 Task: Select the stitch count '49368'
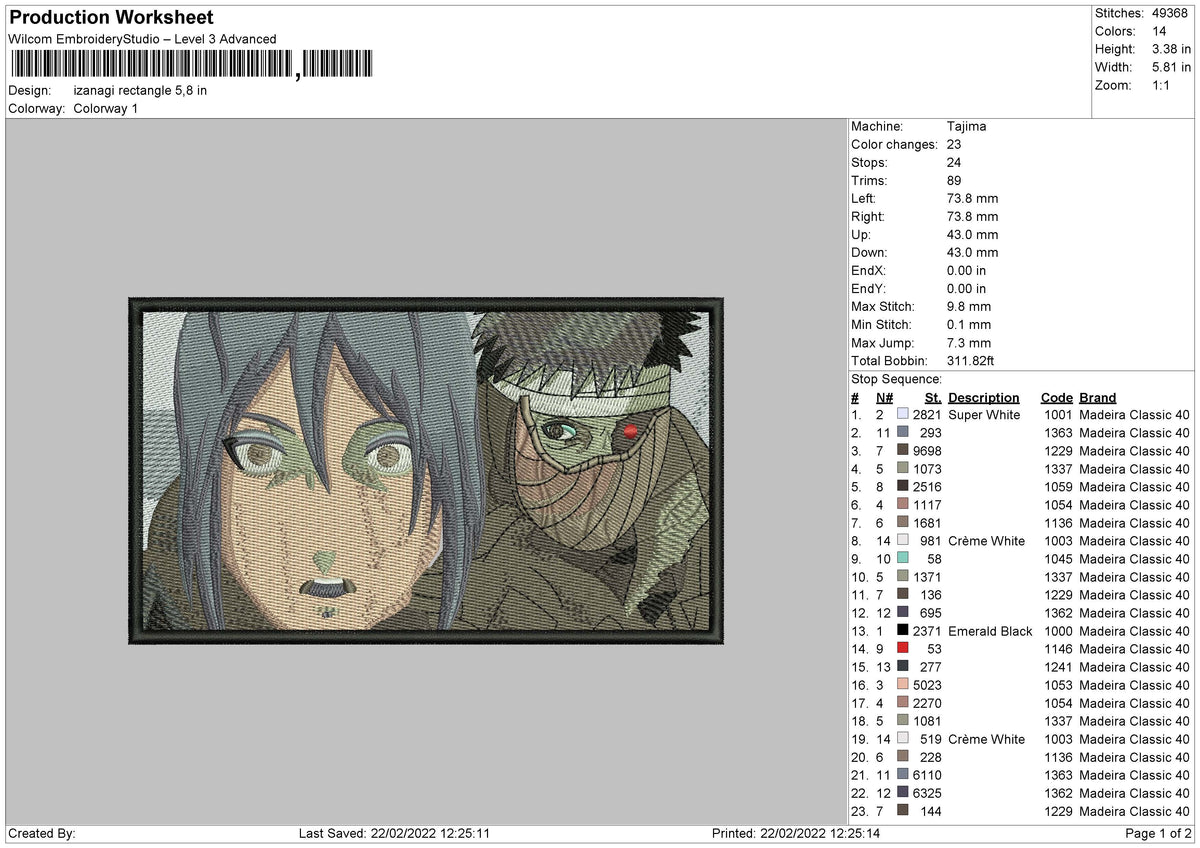tap(1171, 13)
